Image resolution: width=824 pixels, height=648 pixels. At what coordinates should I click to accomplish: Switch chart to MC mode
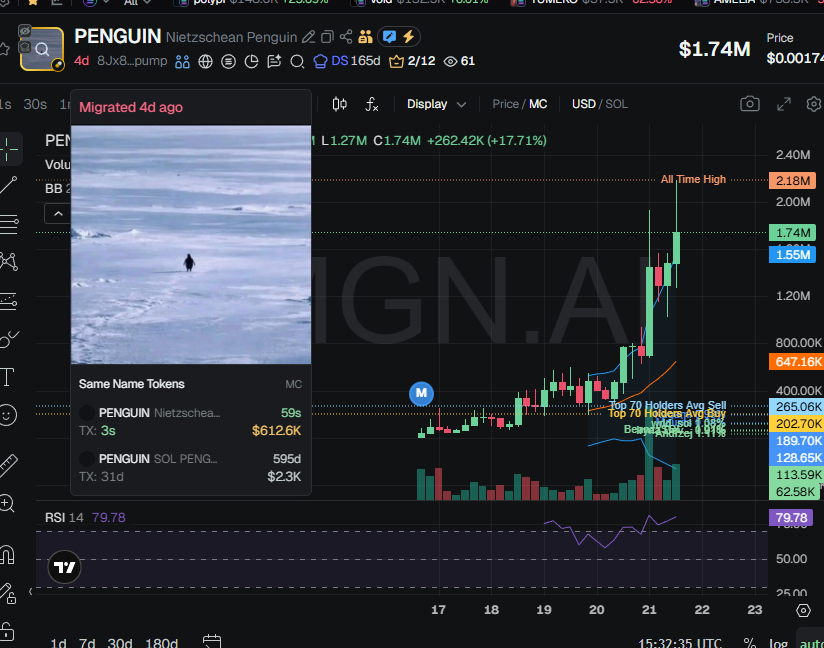click(x=538, y=104)
